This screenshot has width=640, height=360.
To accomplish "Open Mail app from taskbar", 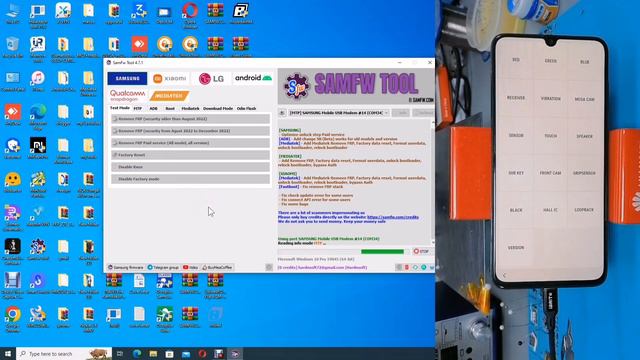I will 186,353.
